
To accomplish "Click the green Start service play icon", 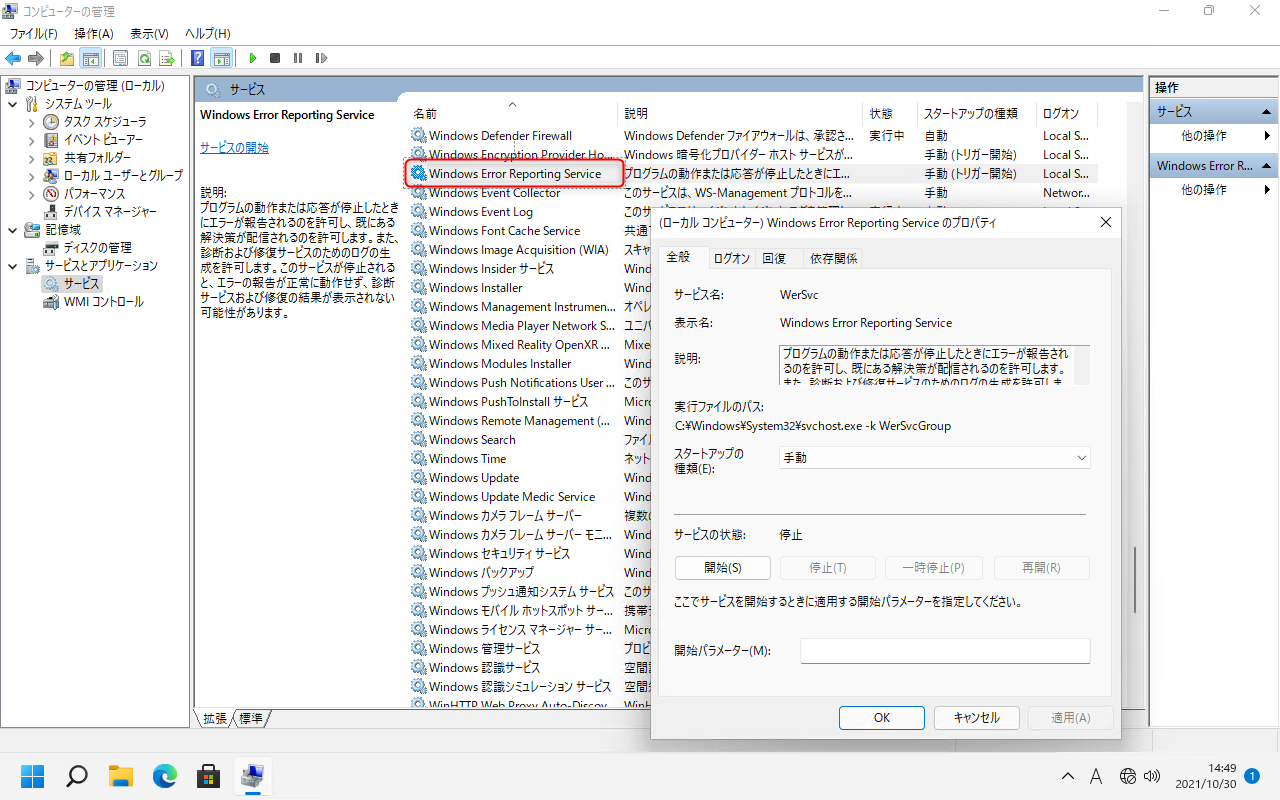I will pos(253,58).
